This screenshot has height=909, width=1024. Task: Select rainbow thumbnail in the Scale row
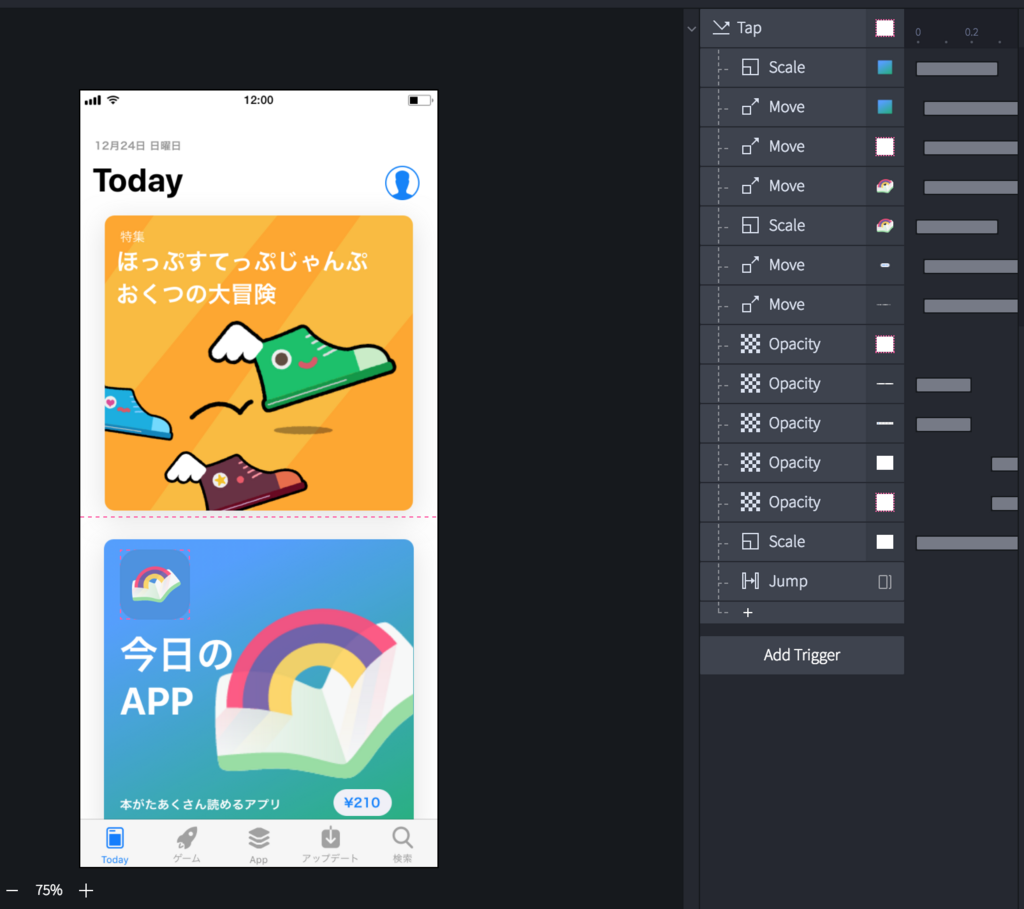click(x=885, y=225)
